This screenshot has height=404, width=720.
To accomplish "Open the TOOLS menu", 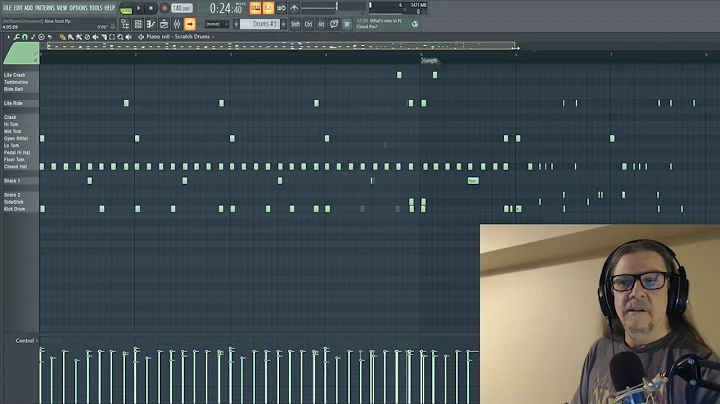I will [96, 8].
